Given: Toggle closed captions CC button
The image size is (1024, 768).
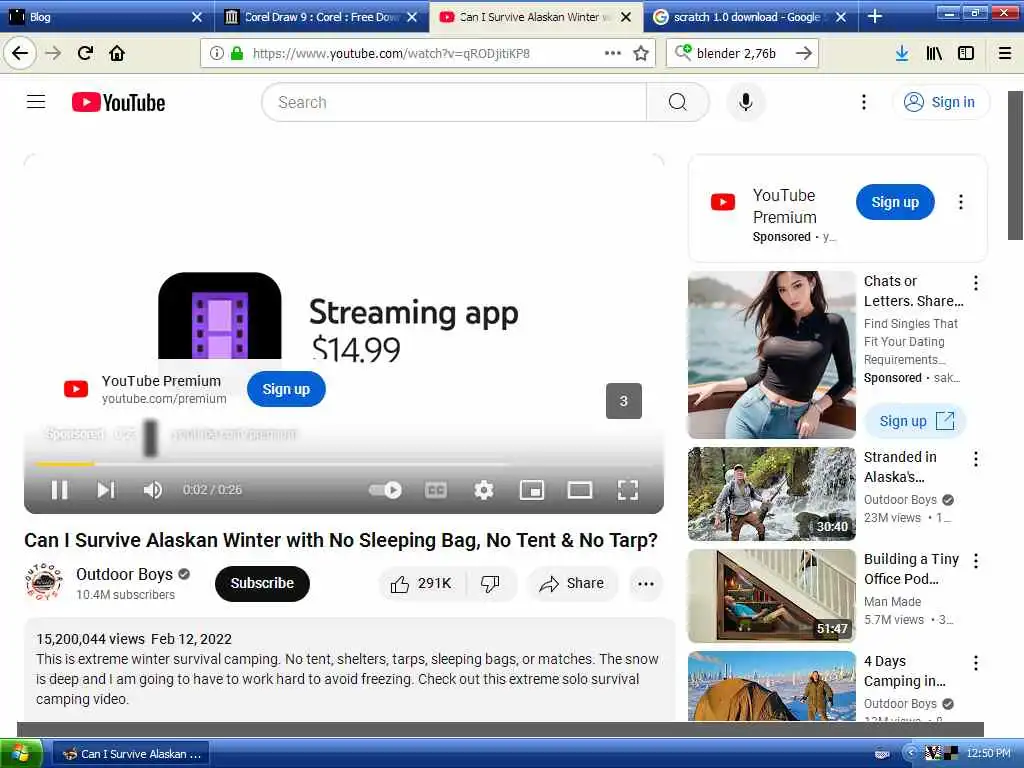Looking at the screenshot, I should (x=436, y=490).
